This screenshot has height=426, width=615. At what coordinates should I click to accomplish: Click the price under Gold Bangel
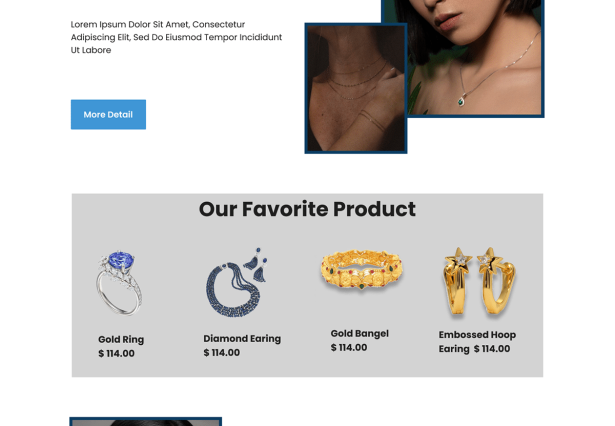click(x=349, y=348)
